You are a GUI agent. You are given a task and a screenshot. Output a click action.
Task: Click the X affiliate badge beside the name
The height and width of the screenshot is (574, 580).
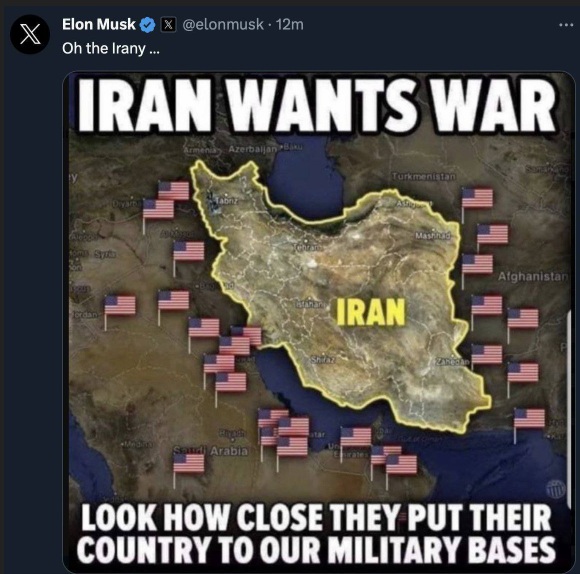point(168,25)
